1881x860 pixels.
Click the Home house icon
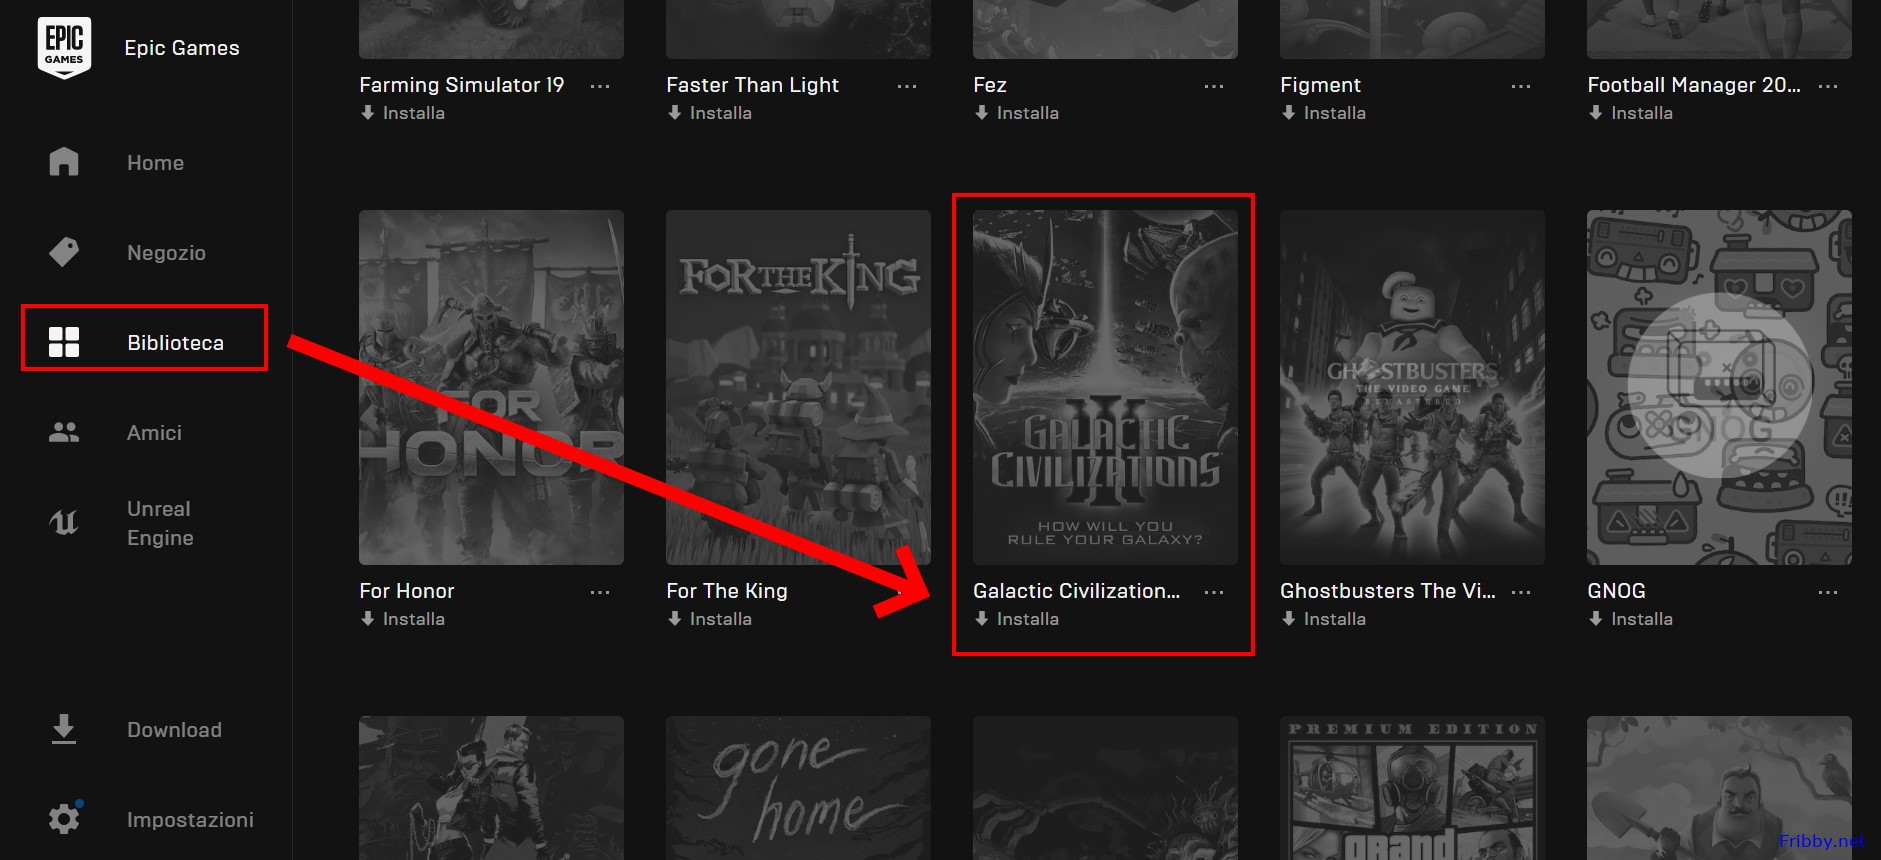click(64, 162)
